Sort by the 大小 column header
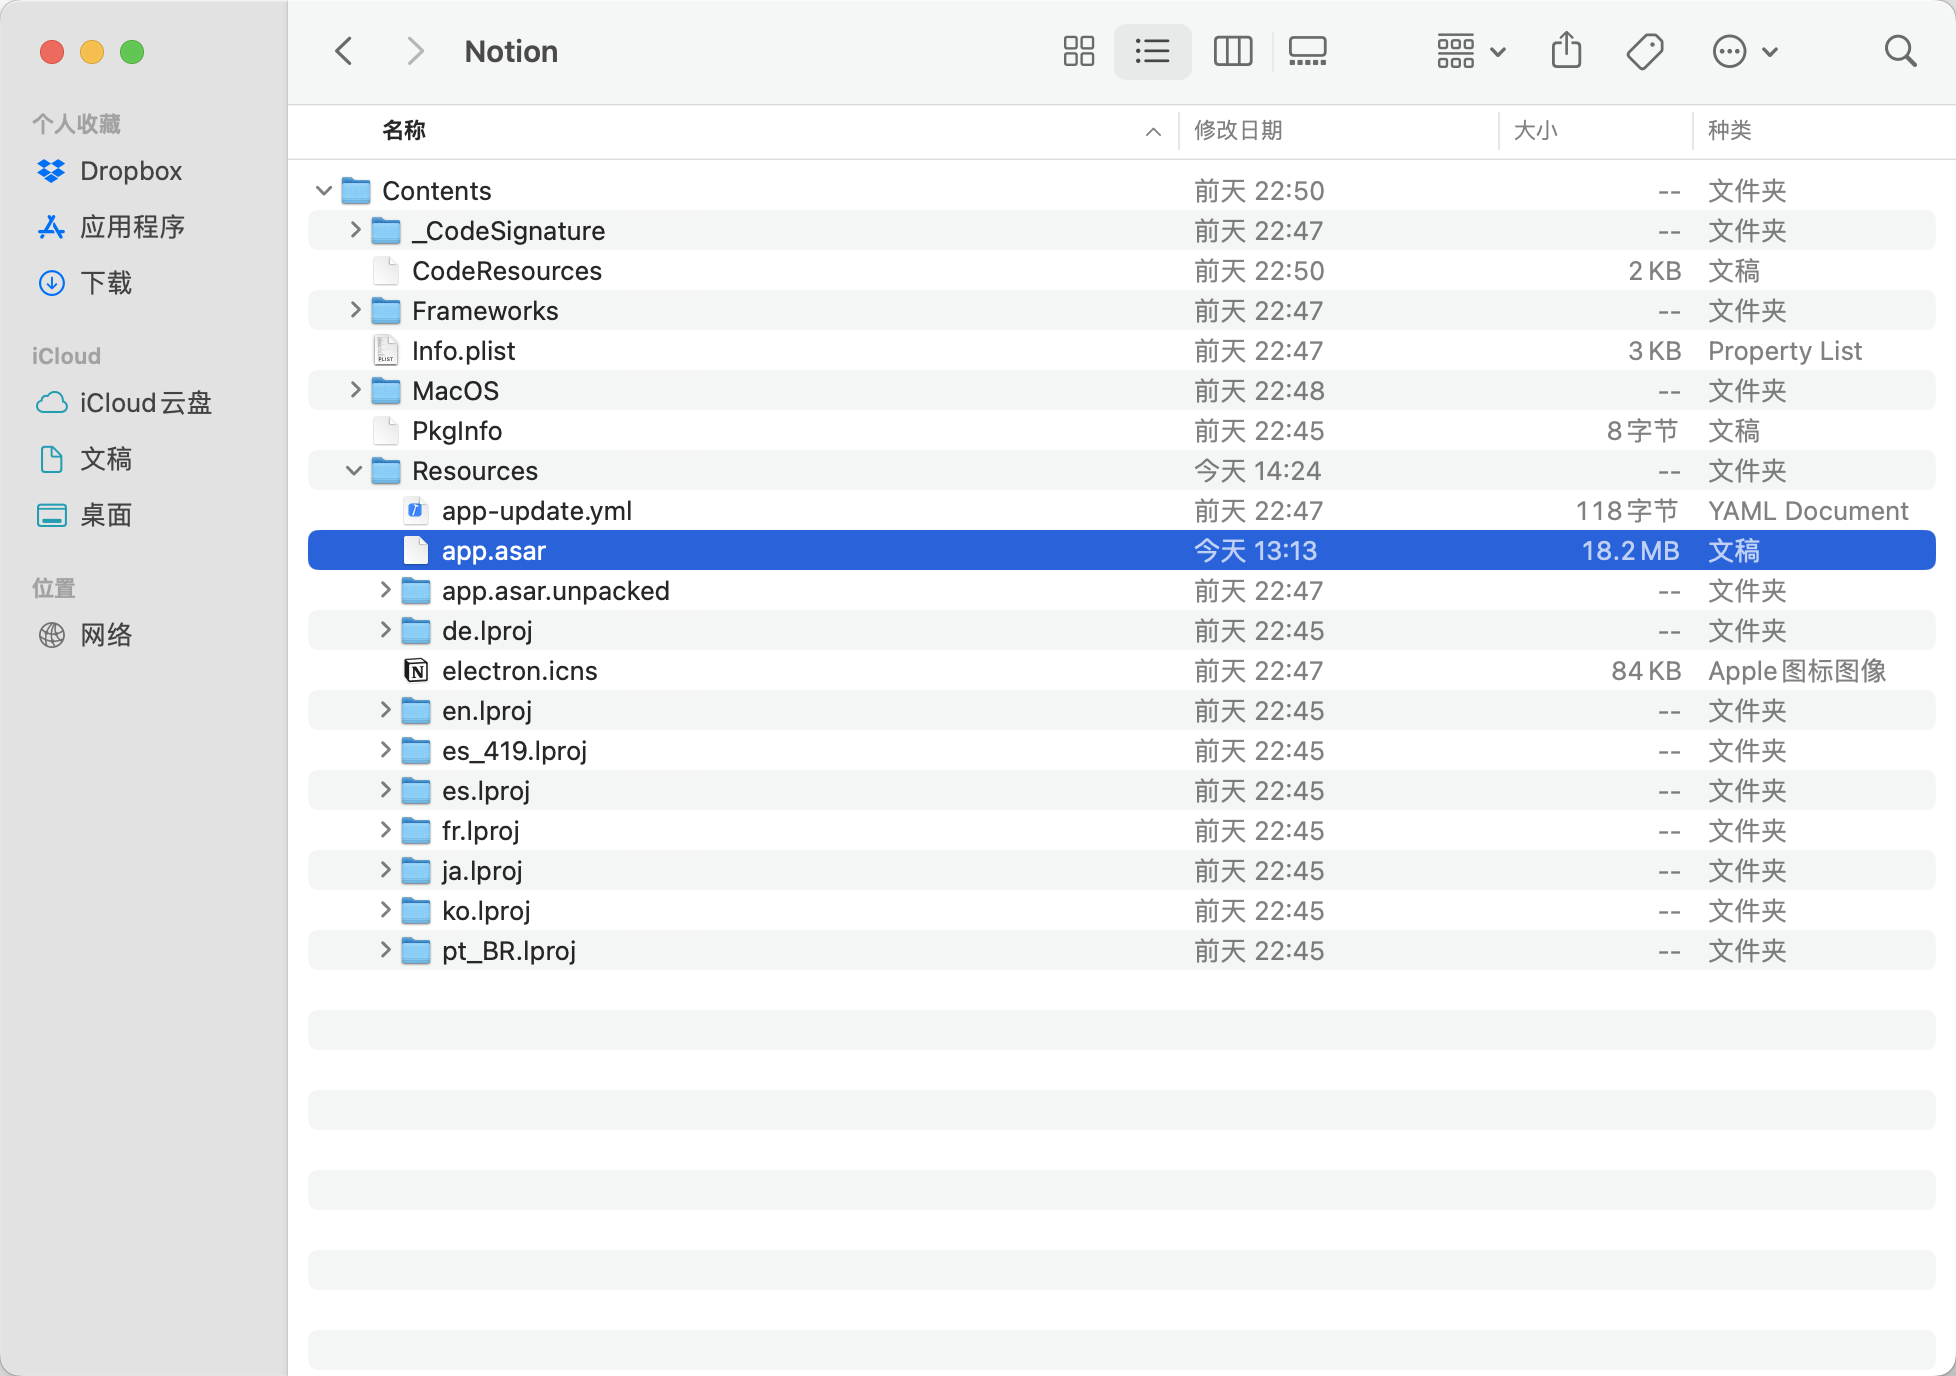This screenshot has height=1376, width=1956. point(1535,130)
